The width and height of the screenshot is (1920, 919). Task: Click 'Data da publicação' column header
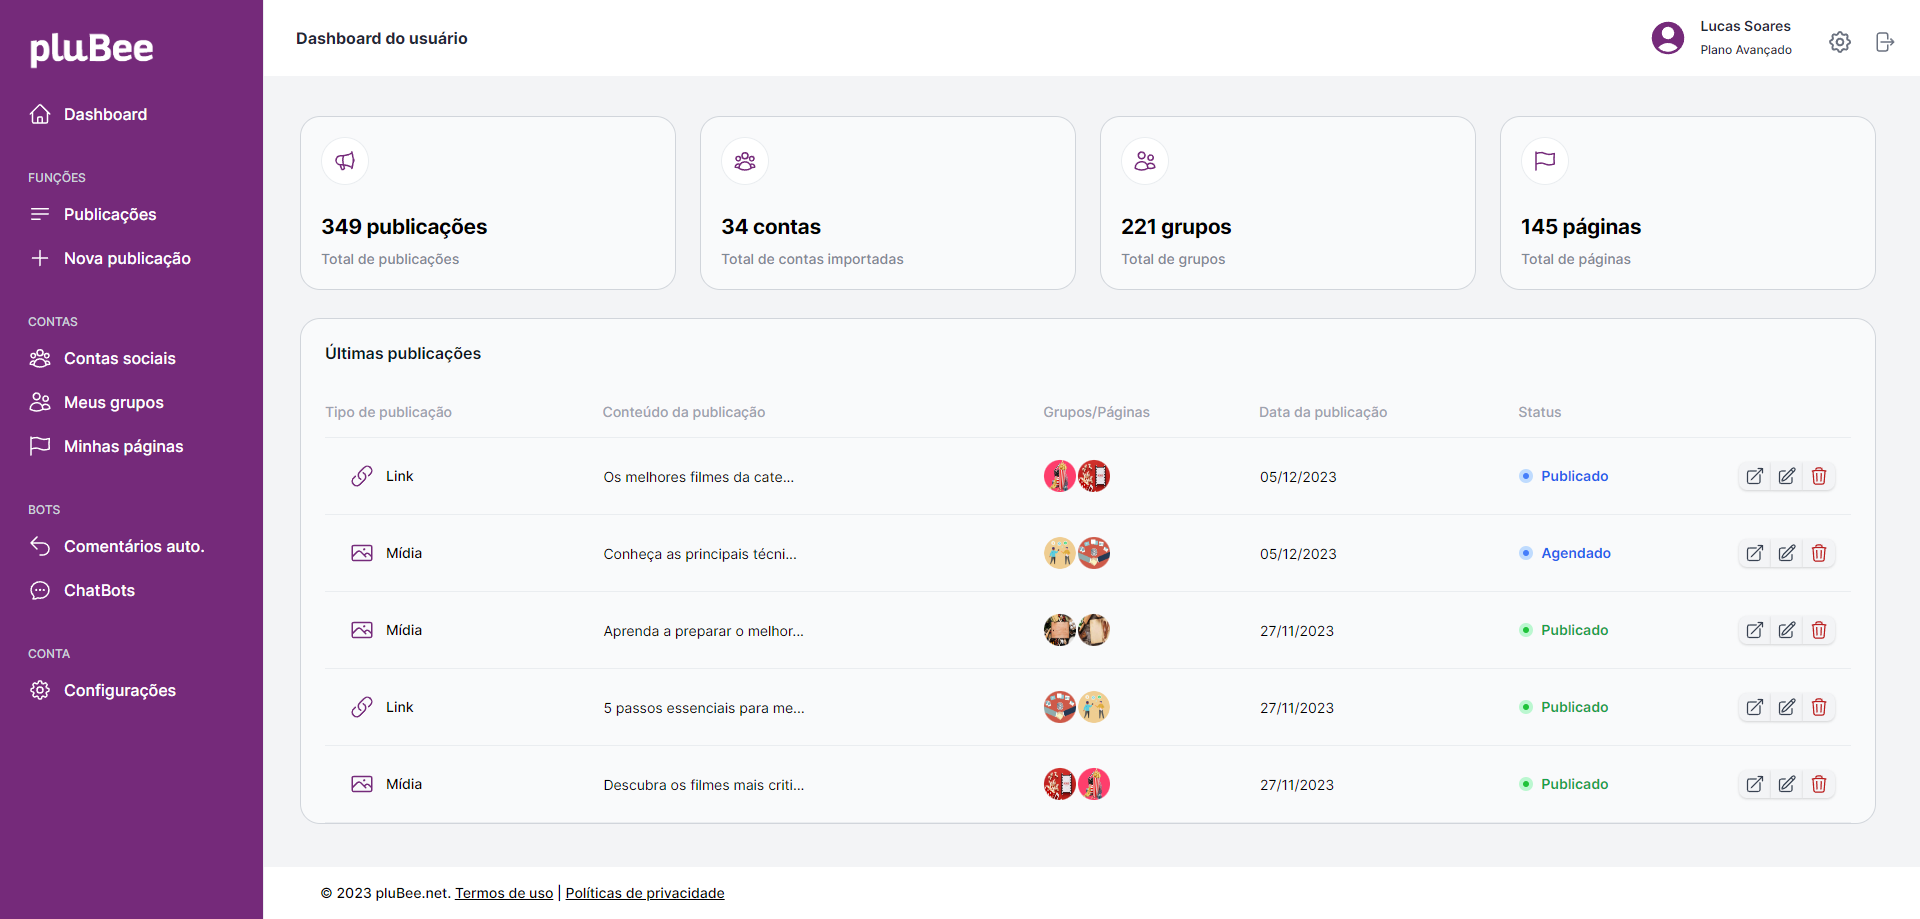tap(1323, 412)
